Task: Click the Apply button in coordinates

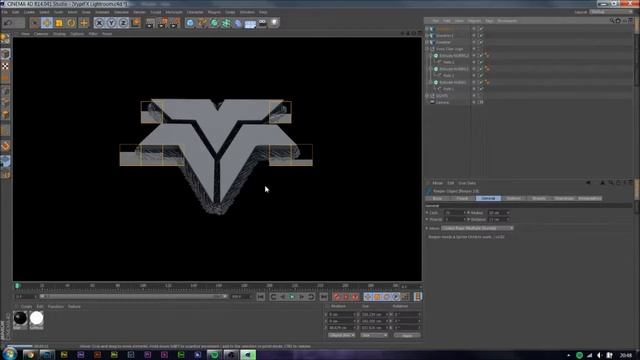Action: (x=407, y=335)
